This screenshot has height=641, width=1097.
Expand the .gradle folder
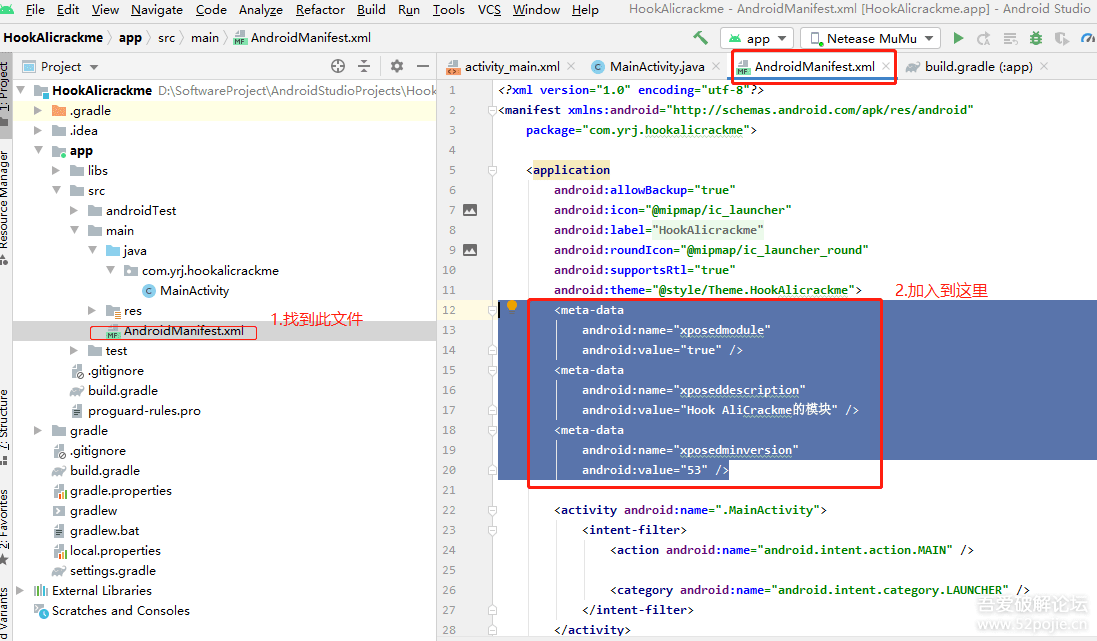point(38,111)
